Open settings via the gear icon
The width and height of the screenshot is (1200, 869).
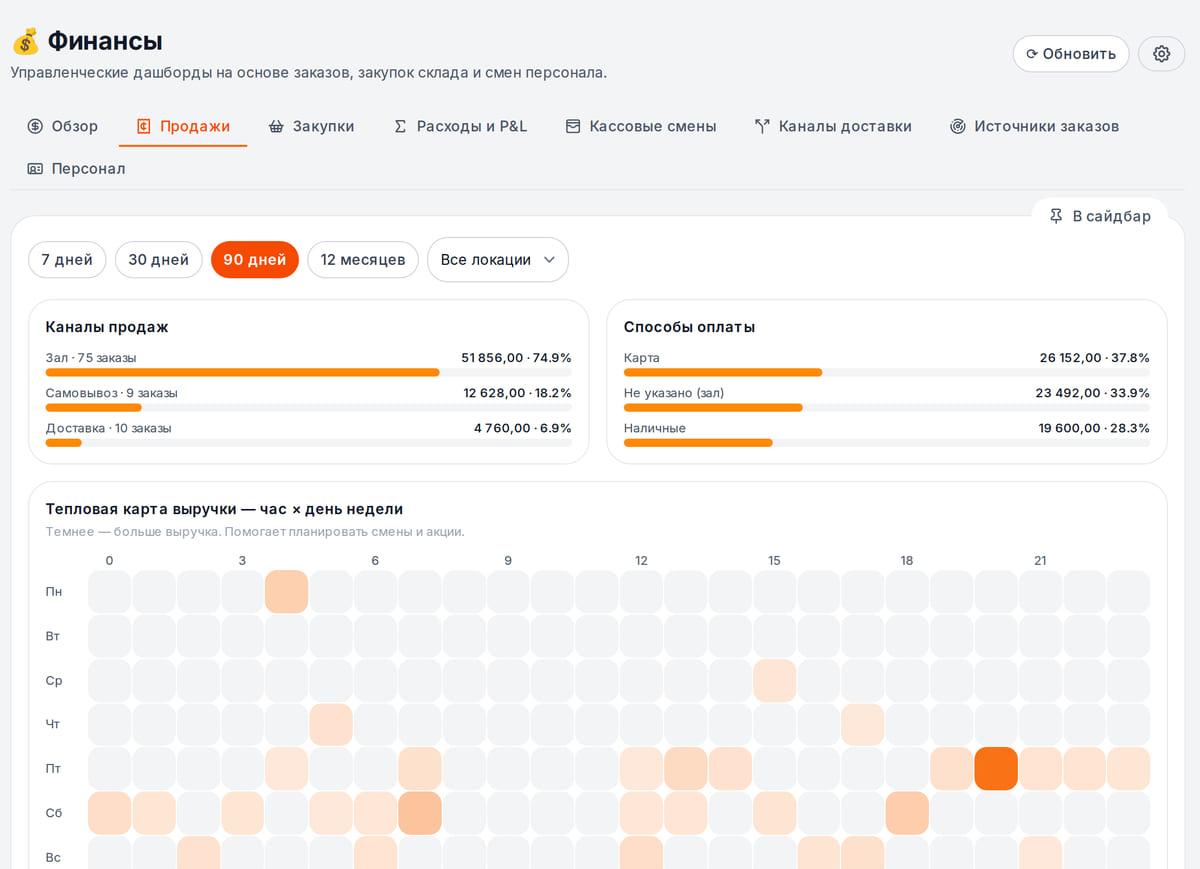pyautogui.click(x=1161, y=54)
